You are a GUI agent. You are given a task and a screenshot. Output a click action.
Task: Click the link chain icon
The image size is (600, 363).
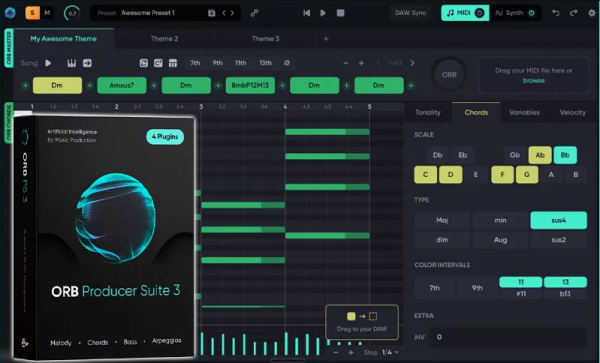(x=254, y=13)
